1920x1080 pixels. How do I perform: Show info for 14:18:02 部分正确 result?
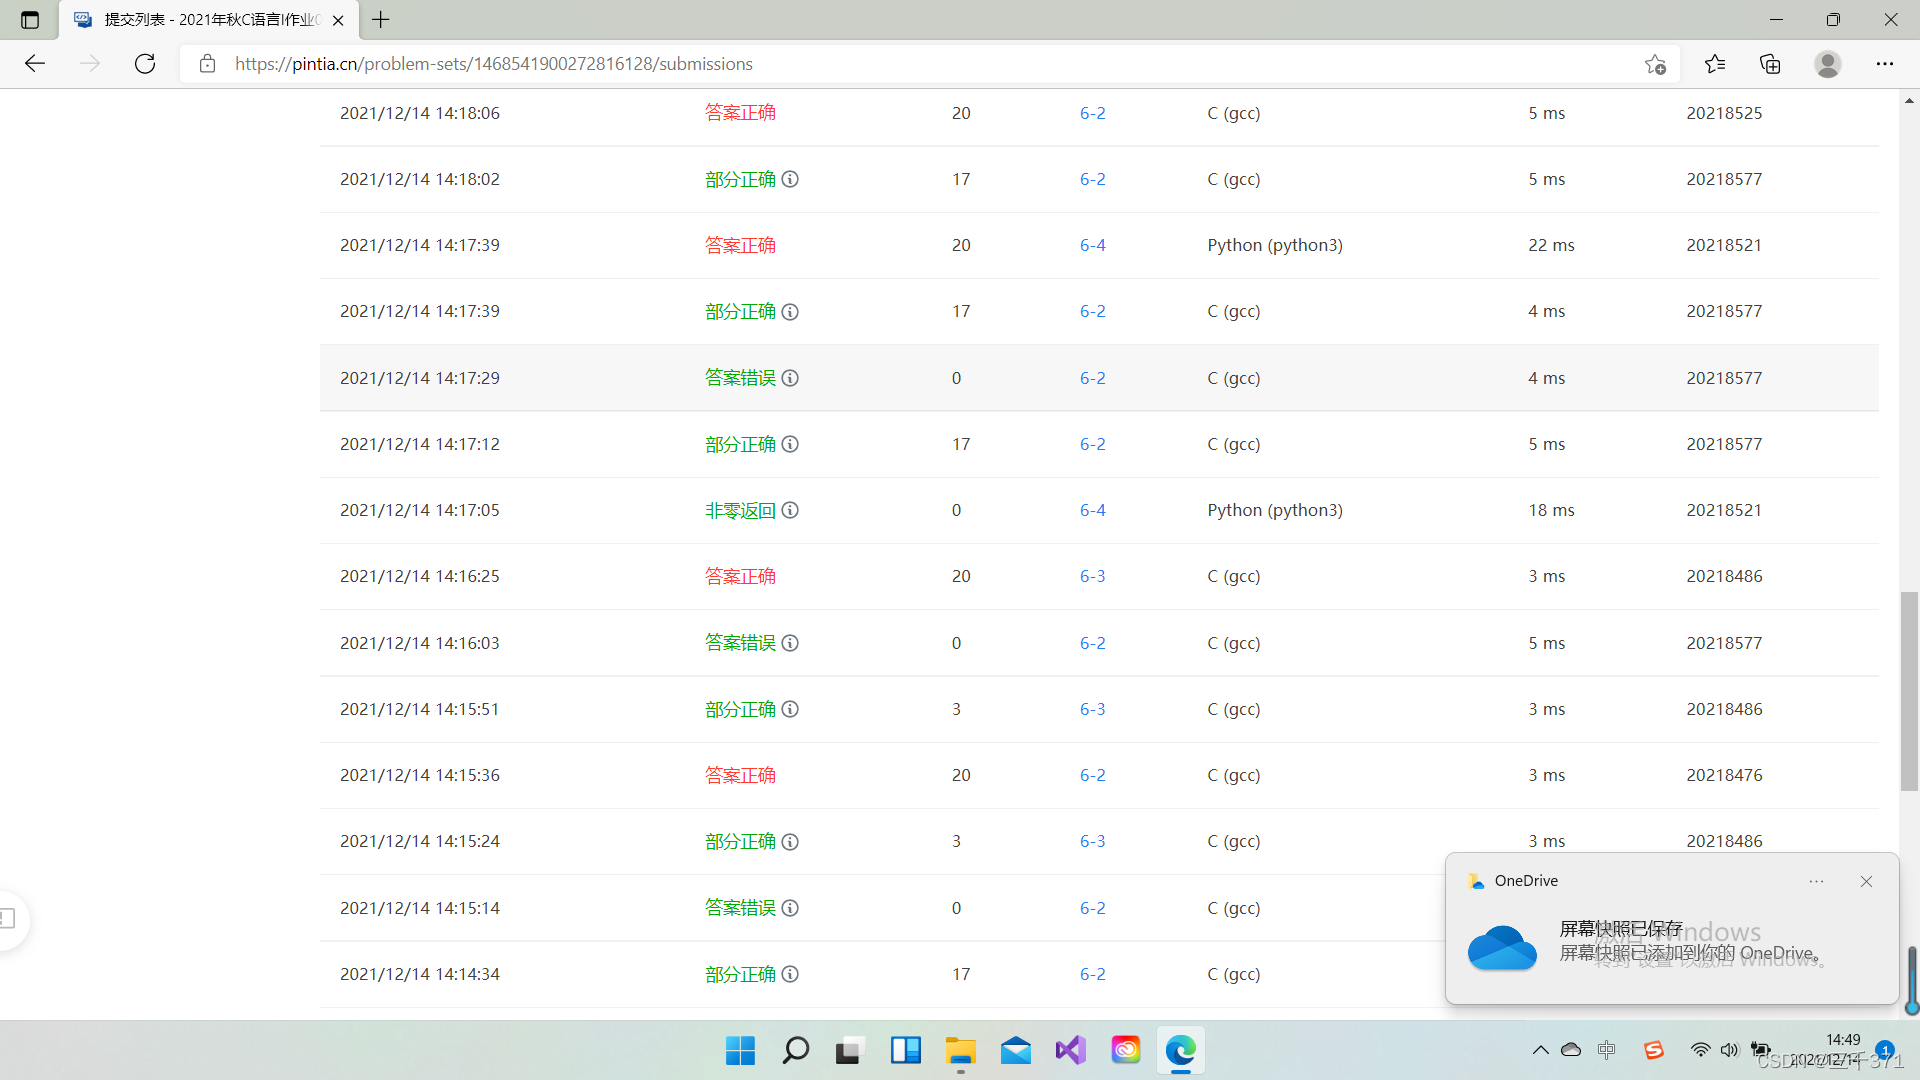tap(790, 179)
